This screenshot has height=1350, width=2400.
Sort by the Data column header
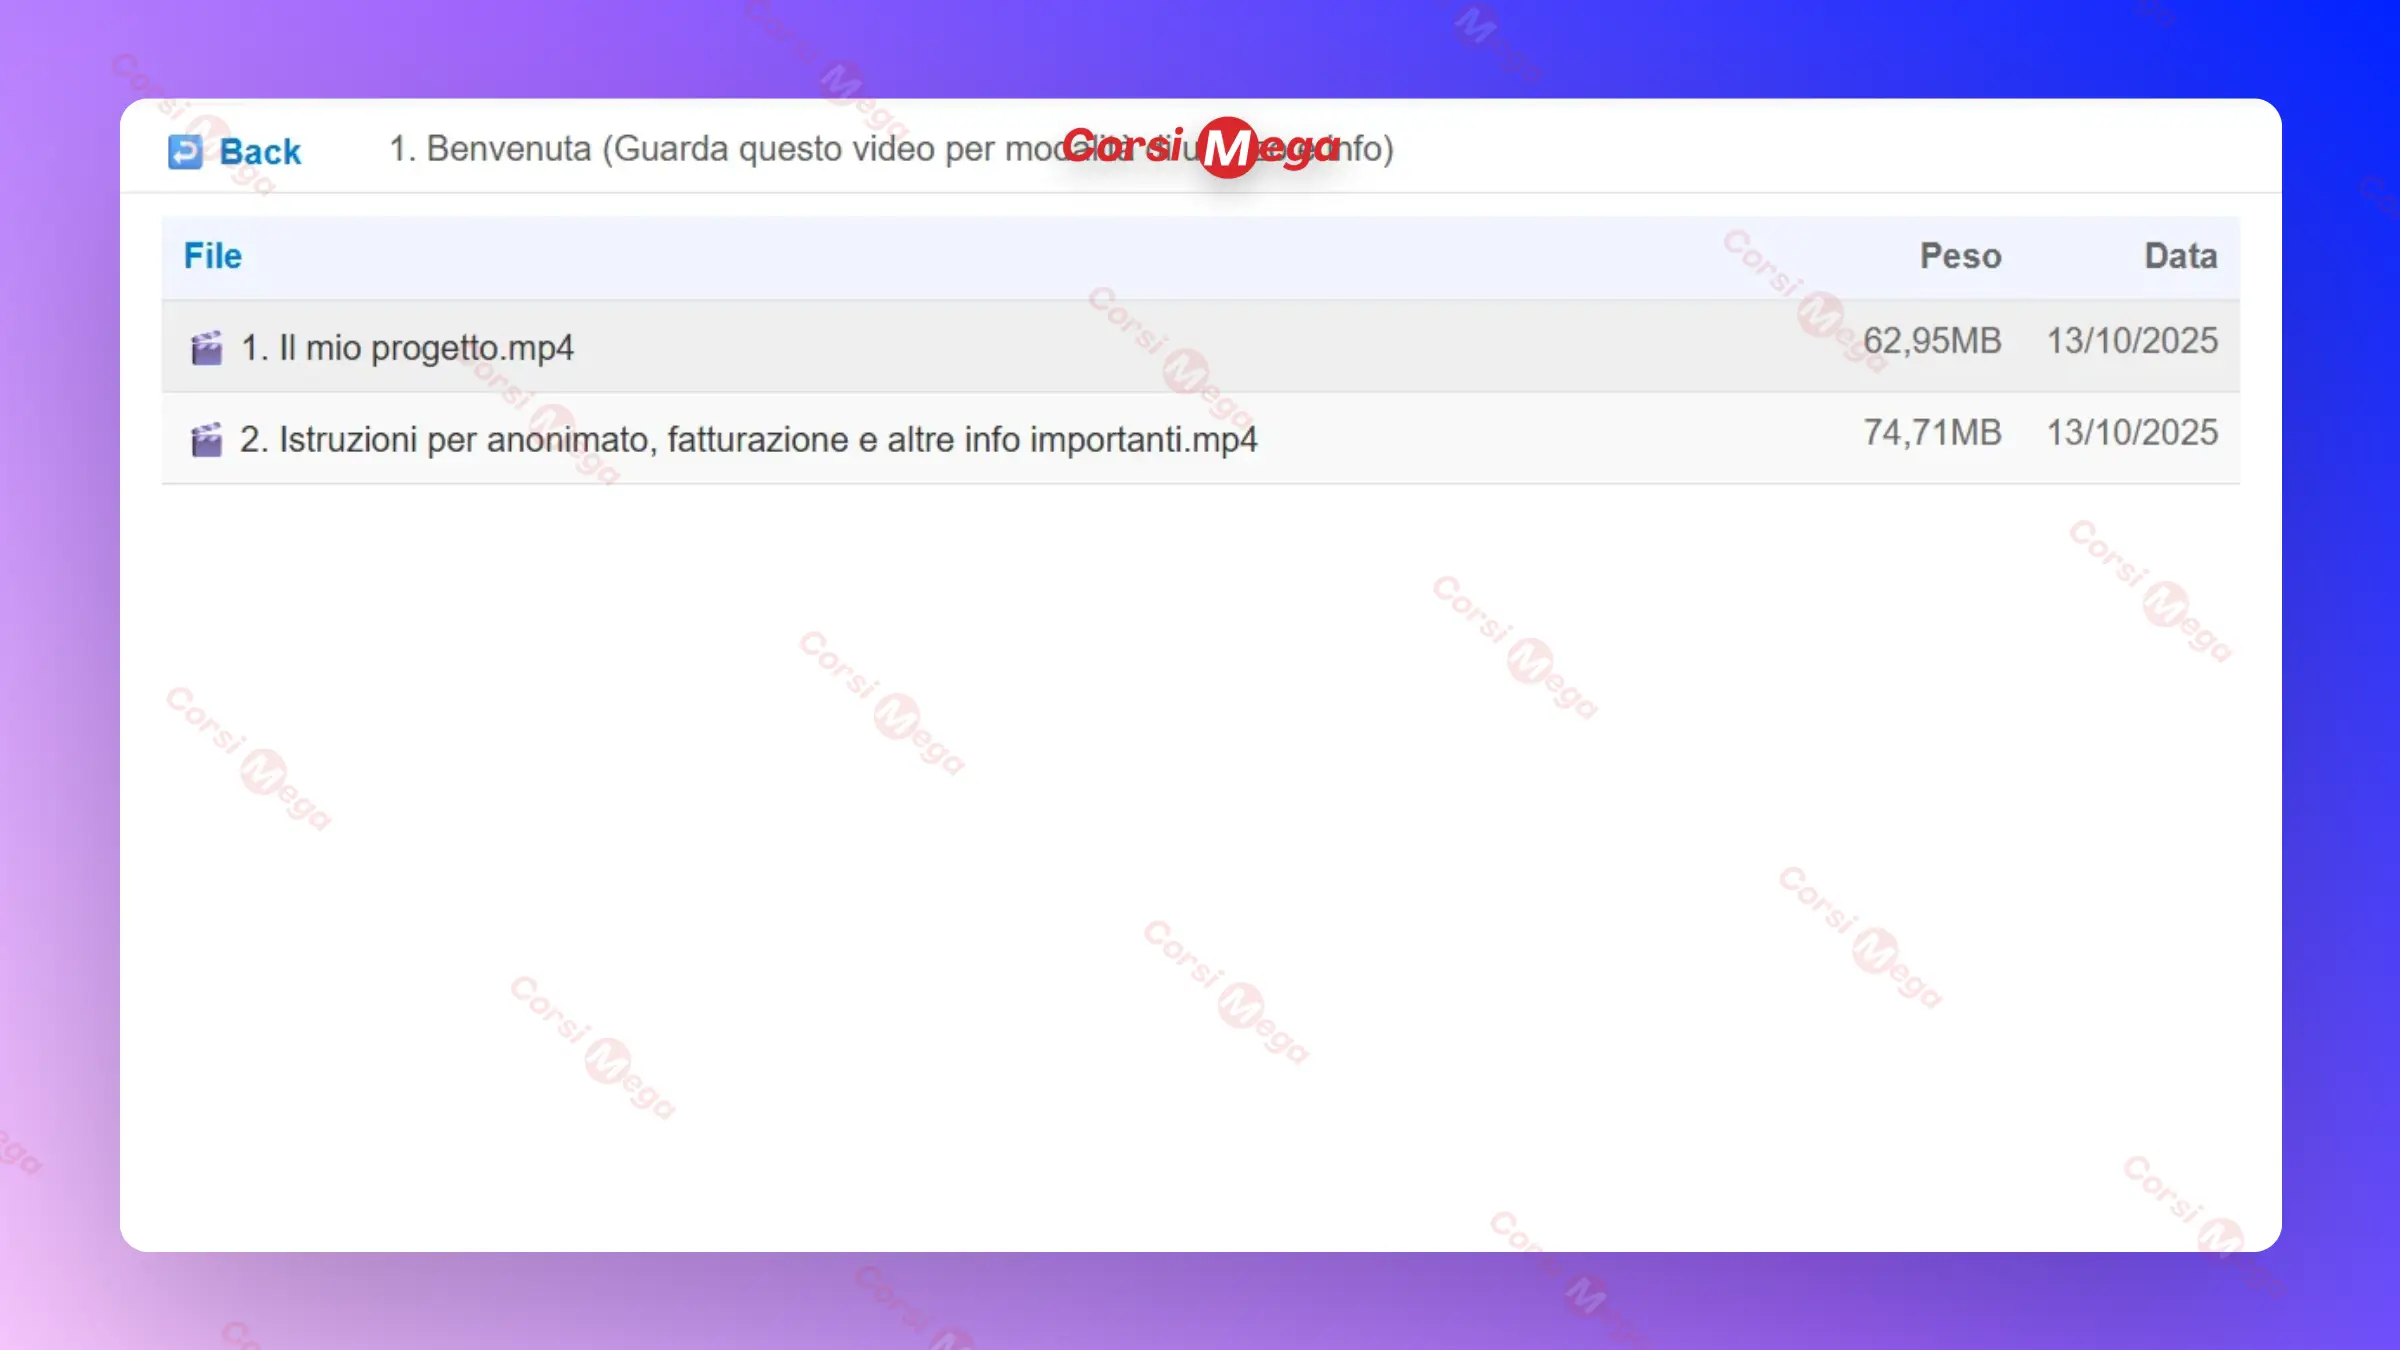tap(2180, 256)
